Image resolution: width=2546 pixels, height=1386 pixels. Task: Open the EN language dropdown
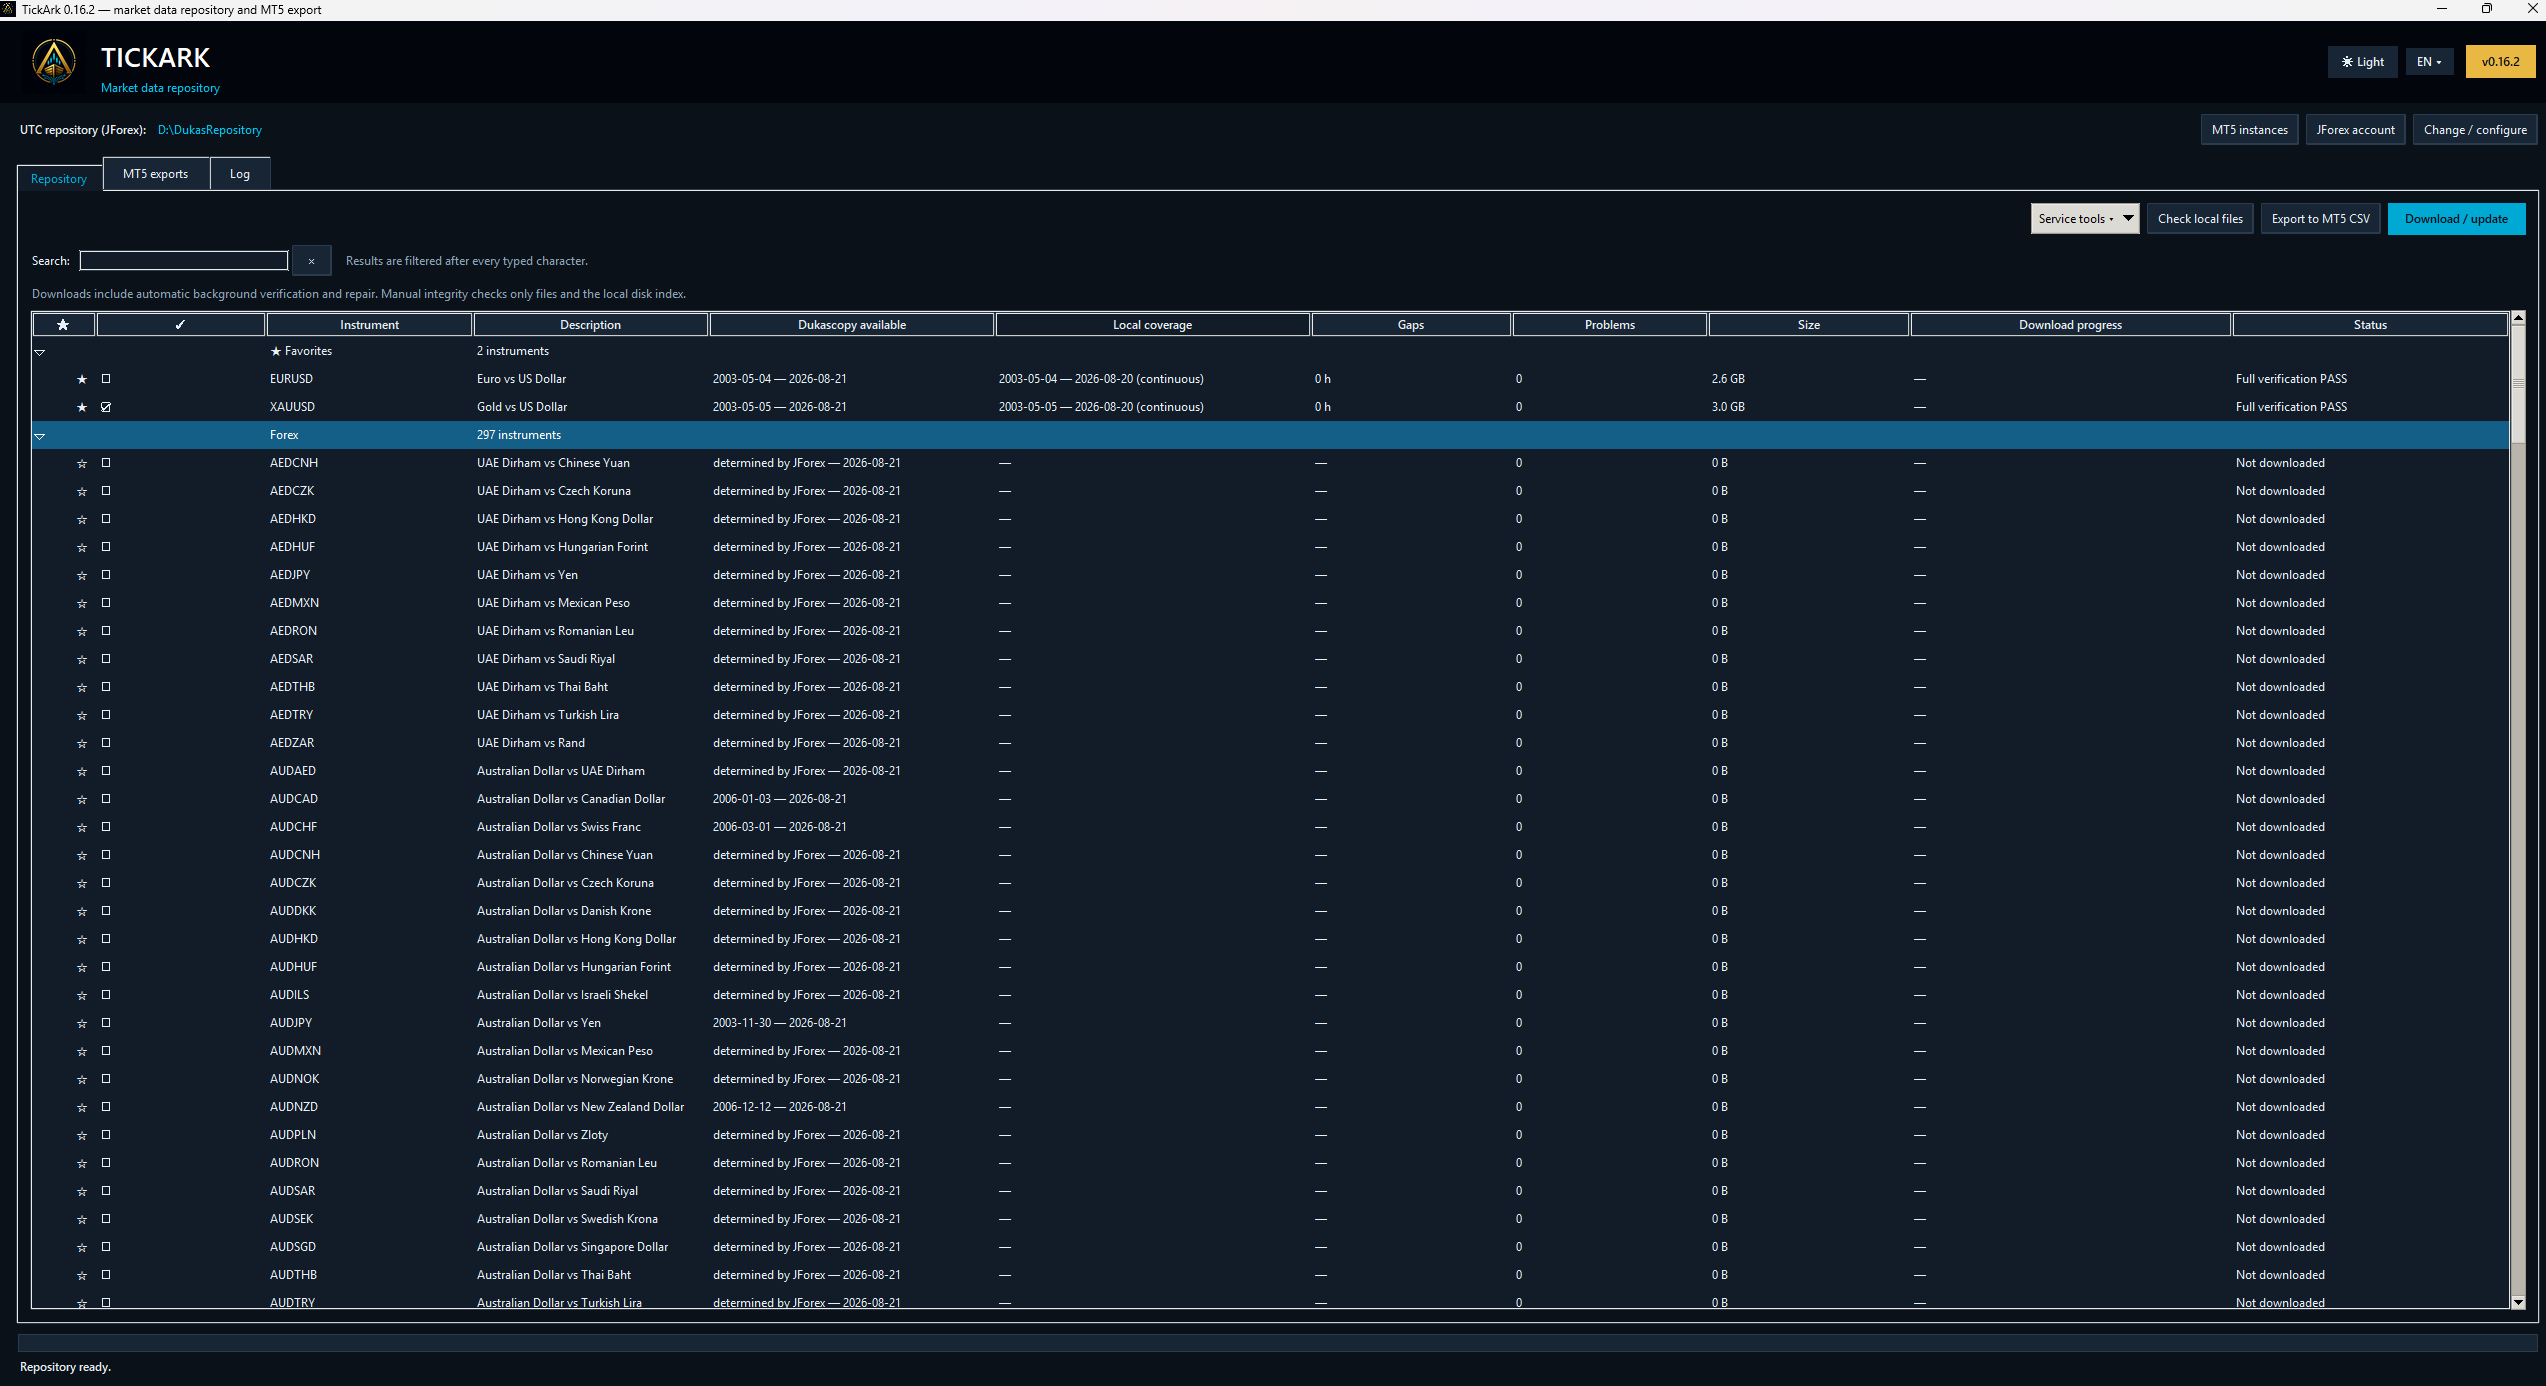point(2429,62)
